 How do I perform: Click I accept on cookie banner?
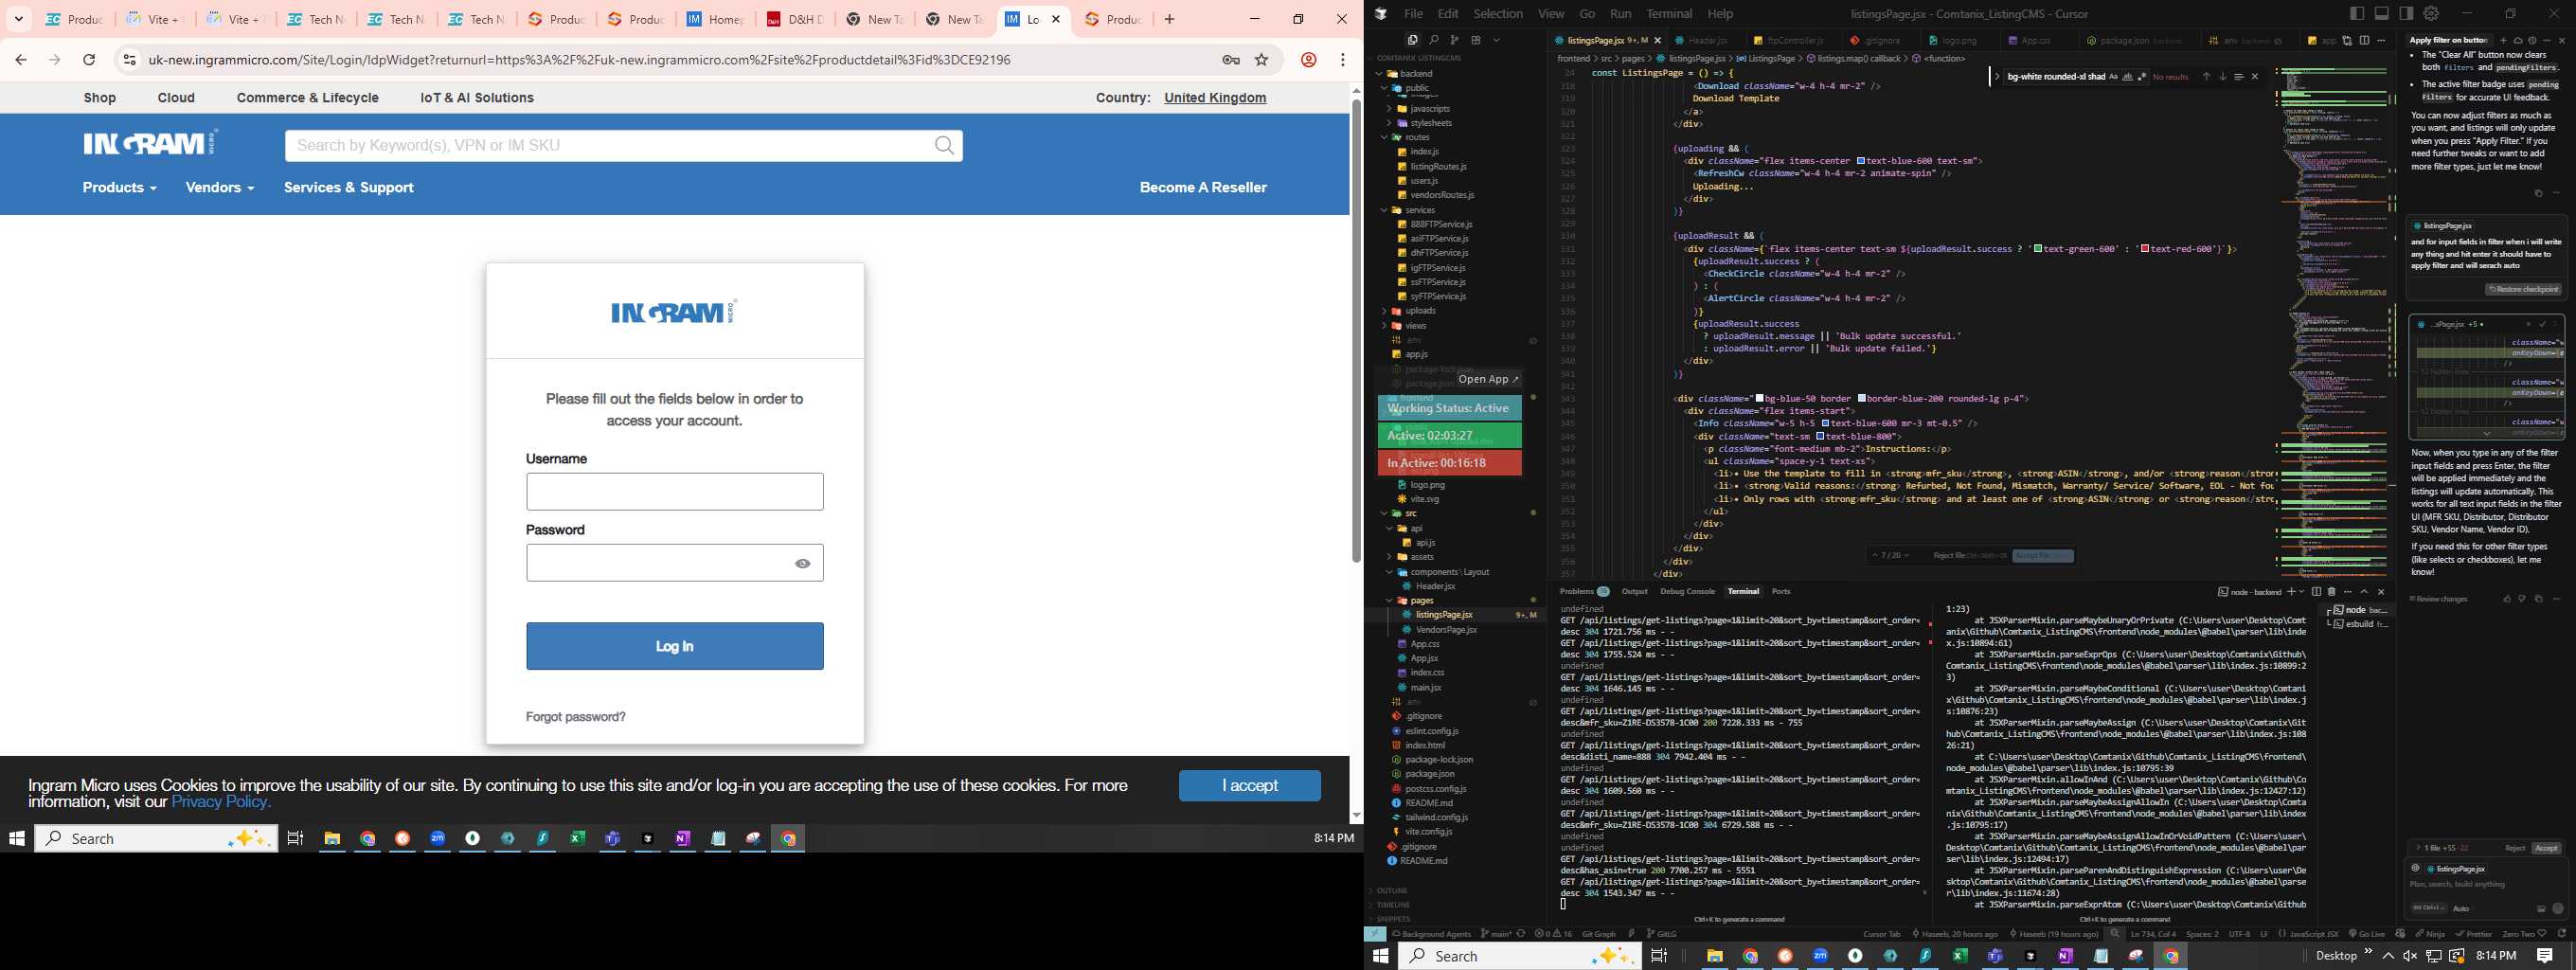coord(1249,786)
